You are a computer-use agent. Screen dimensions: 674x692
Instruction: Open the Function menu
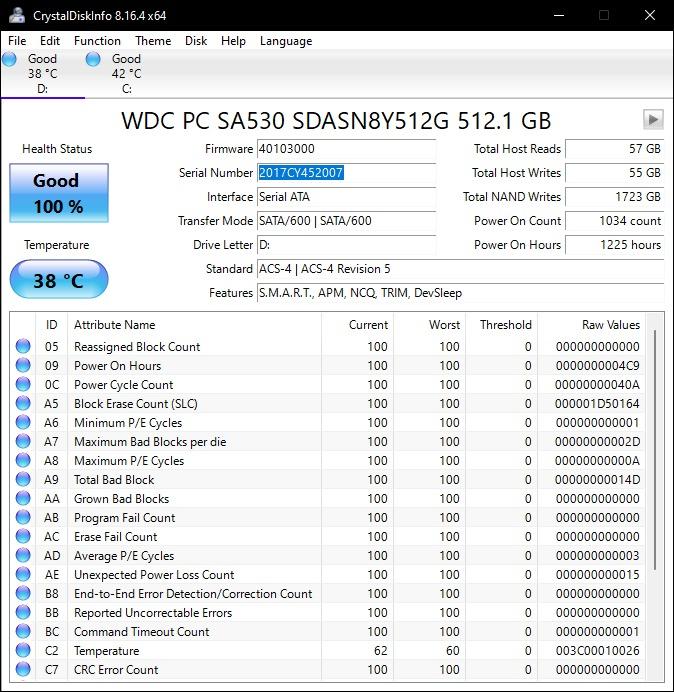click(x=97, y=41)
